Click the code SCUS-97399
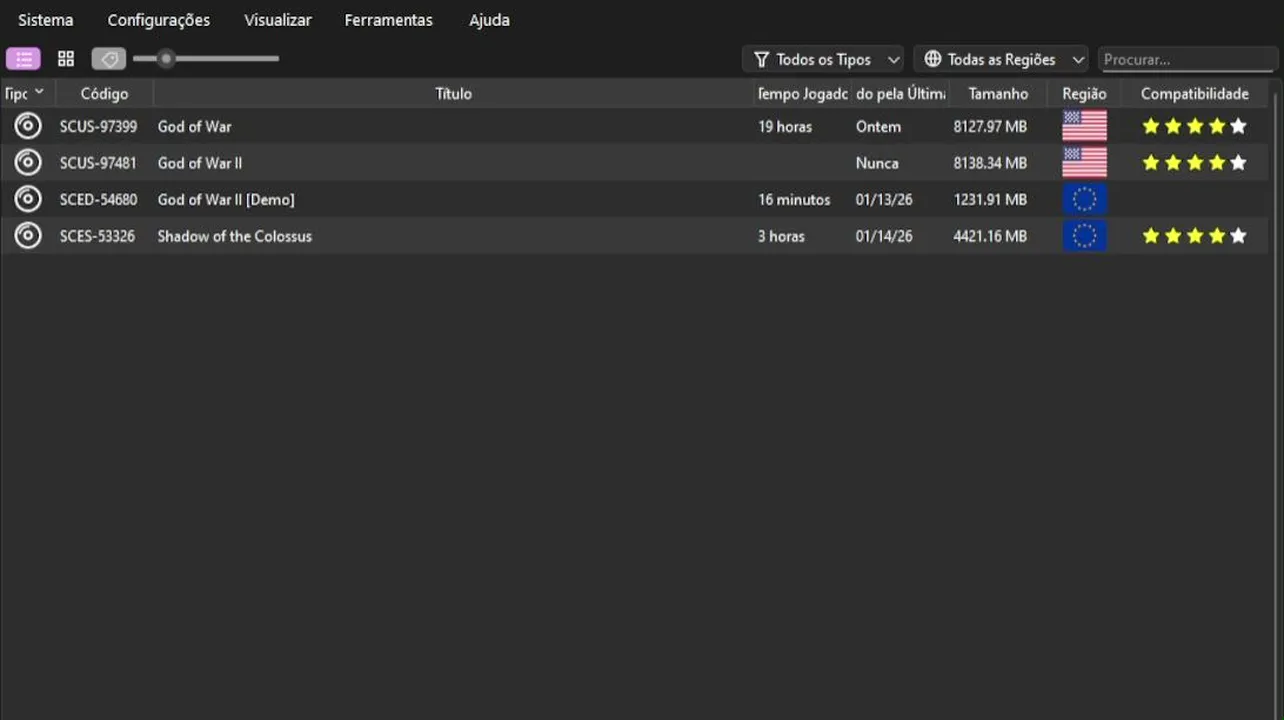The width and height of the screenshot is (1284, 720). coord(98,126)
